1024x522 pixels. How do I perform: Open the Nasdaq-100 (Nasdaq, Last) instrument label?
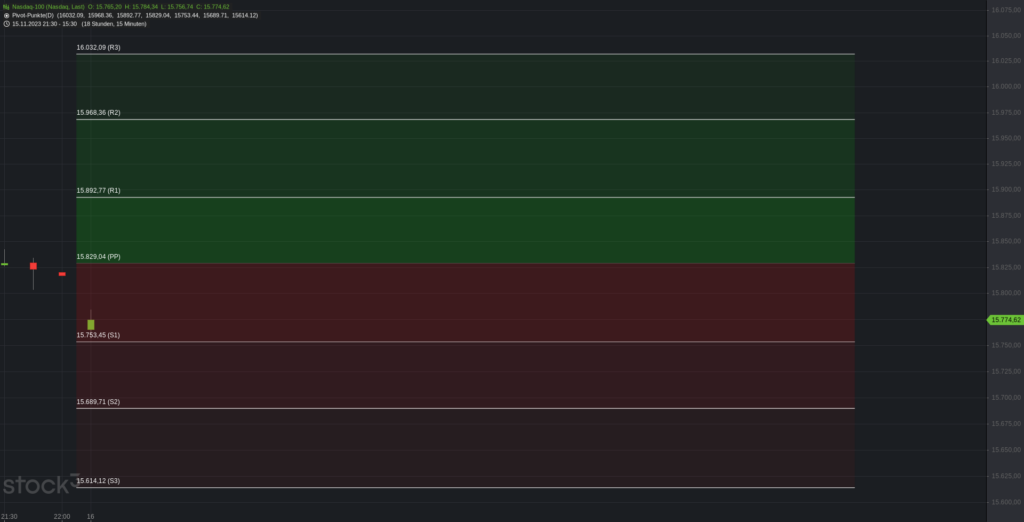click(48, 7)
